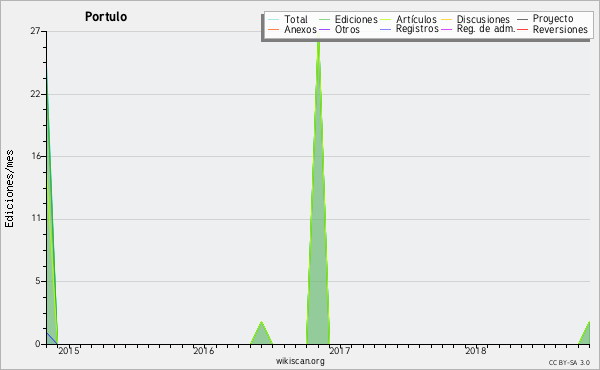
Task: Click the 2015 x-axis label
Action: point(69,351)
